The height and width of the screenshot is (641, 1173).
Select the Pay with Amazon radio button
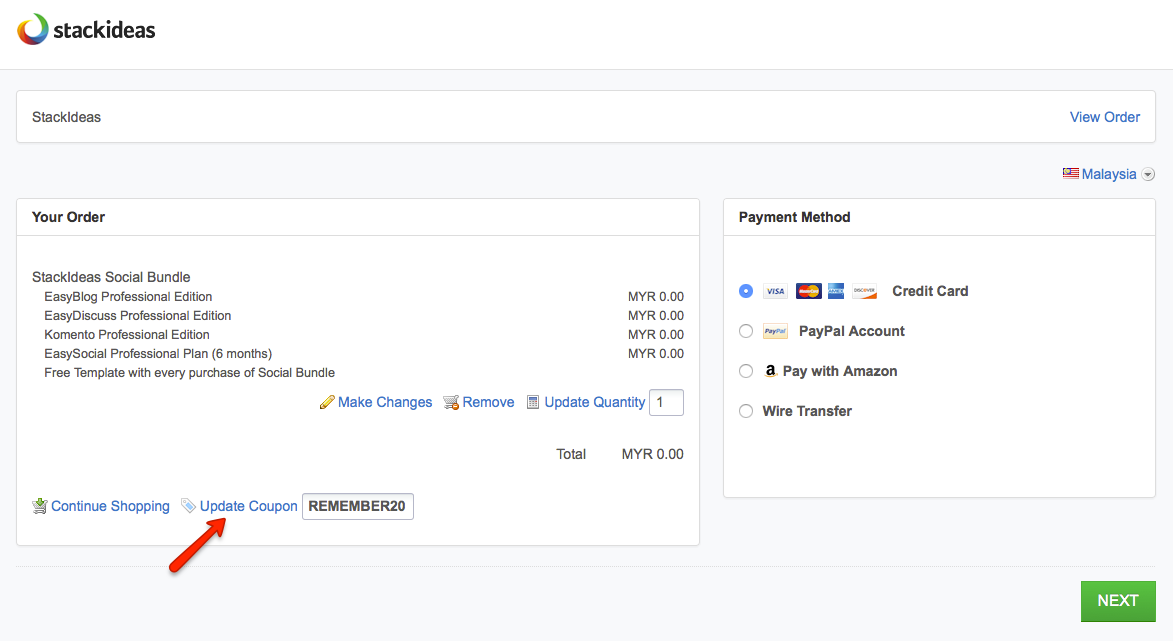(746, 371)
